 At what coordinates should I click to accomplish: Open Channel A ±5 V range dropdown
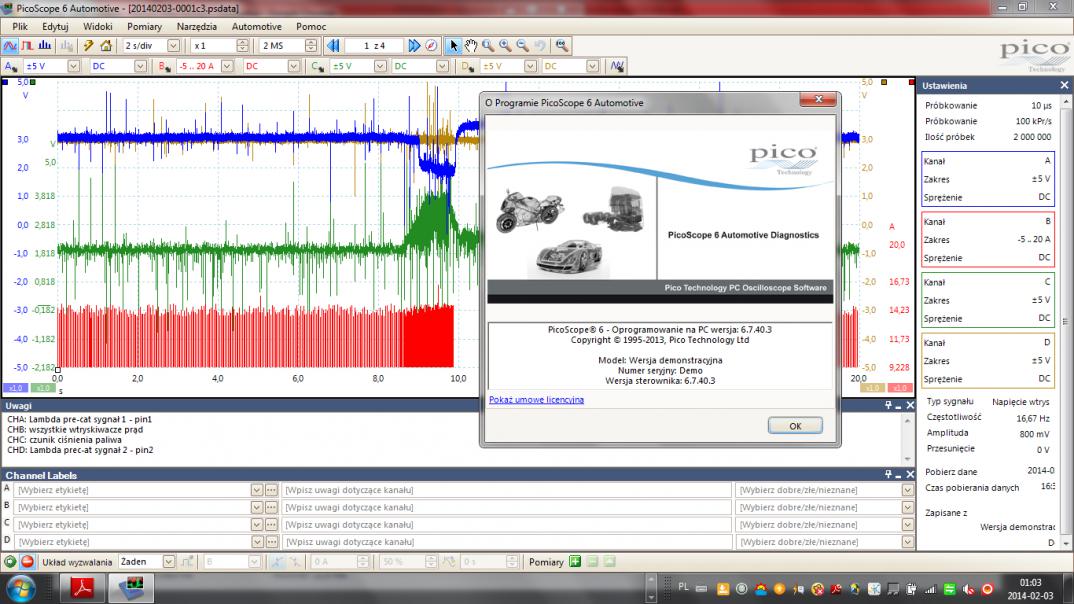72,66
